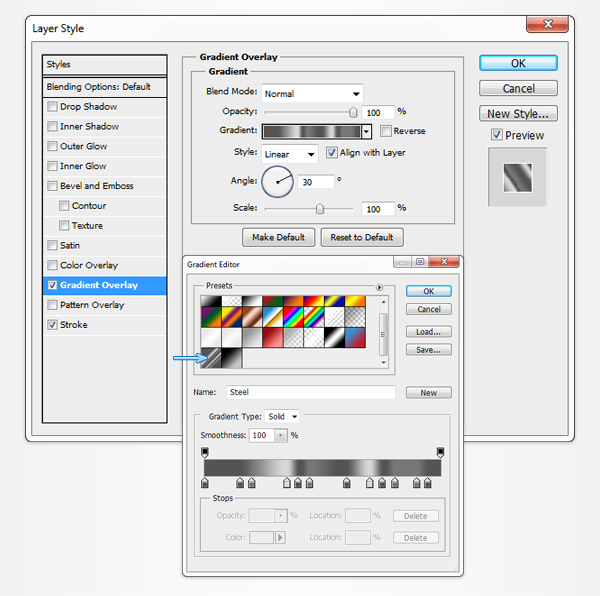Screen dimensions: 600x596
Task: Select the leftmost color stop below gradient bar
Action: tap(205, 483)
